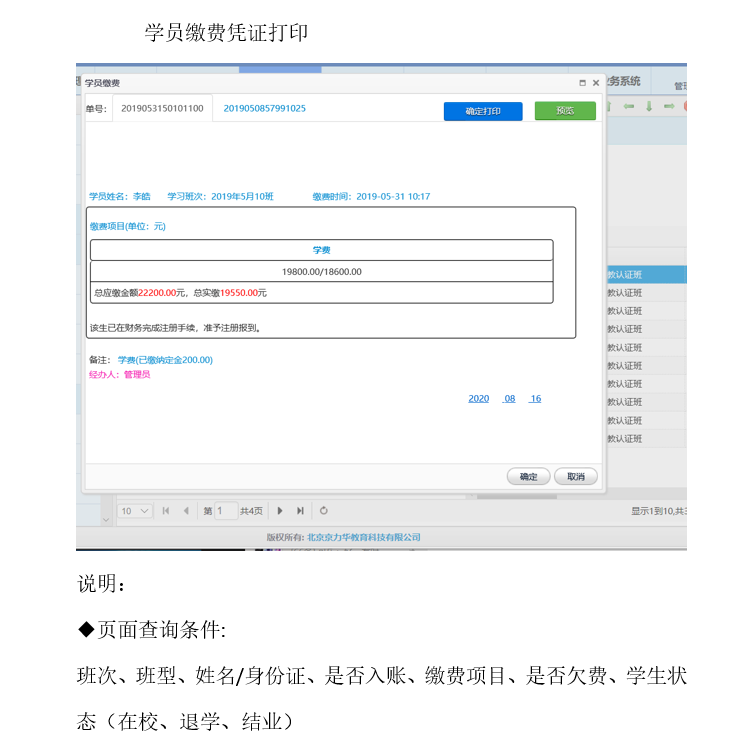Maximize the 学员缴费 dialog window
Viewport: 754px width, 755px height.
click(x=582, y=83)
